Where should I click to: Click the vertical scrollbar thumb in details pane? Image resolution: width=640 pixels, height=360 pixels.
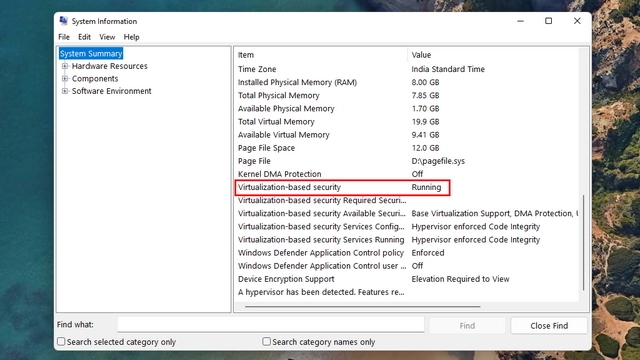[583, 242]
